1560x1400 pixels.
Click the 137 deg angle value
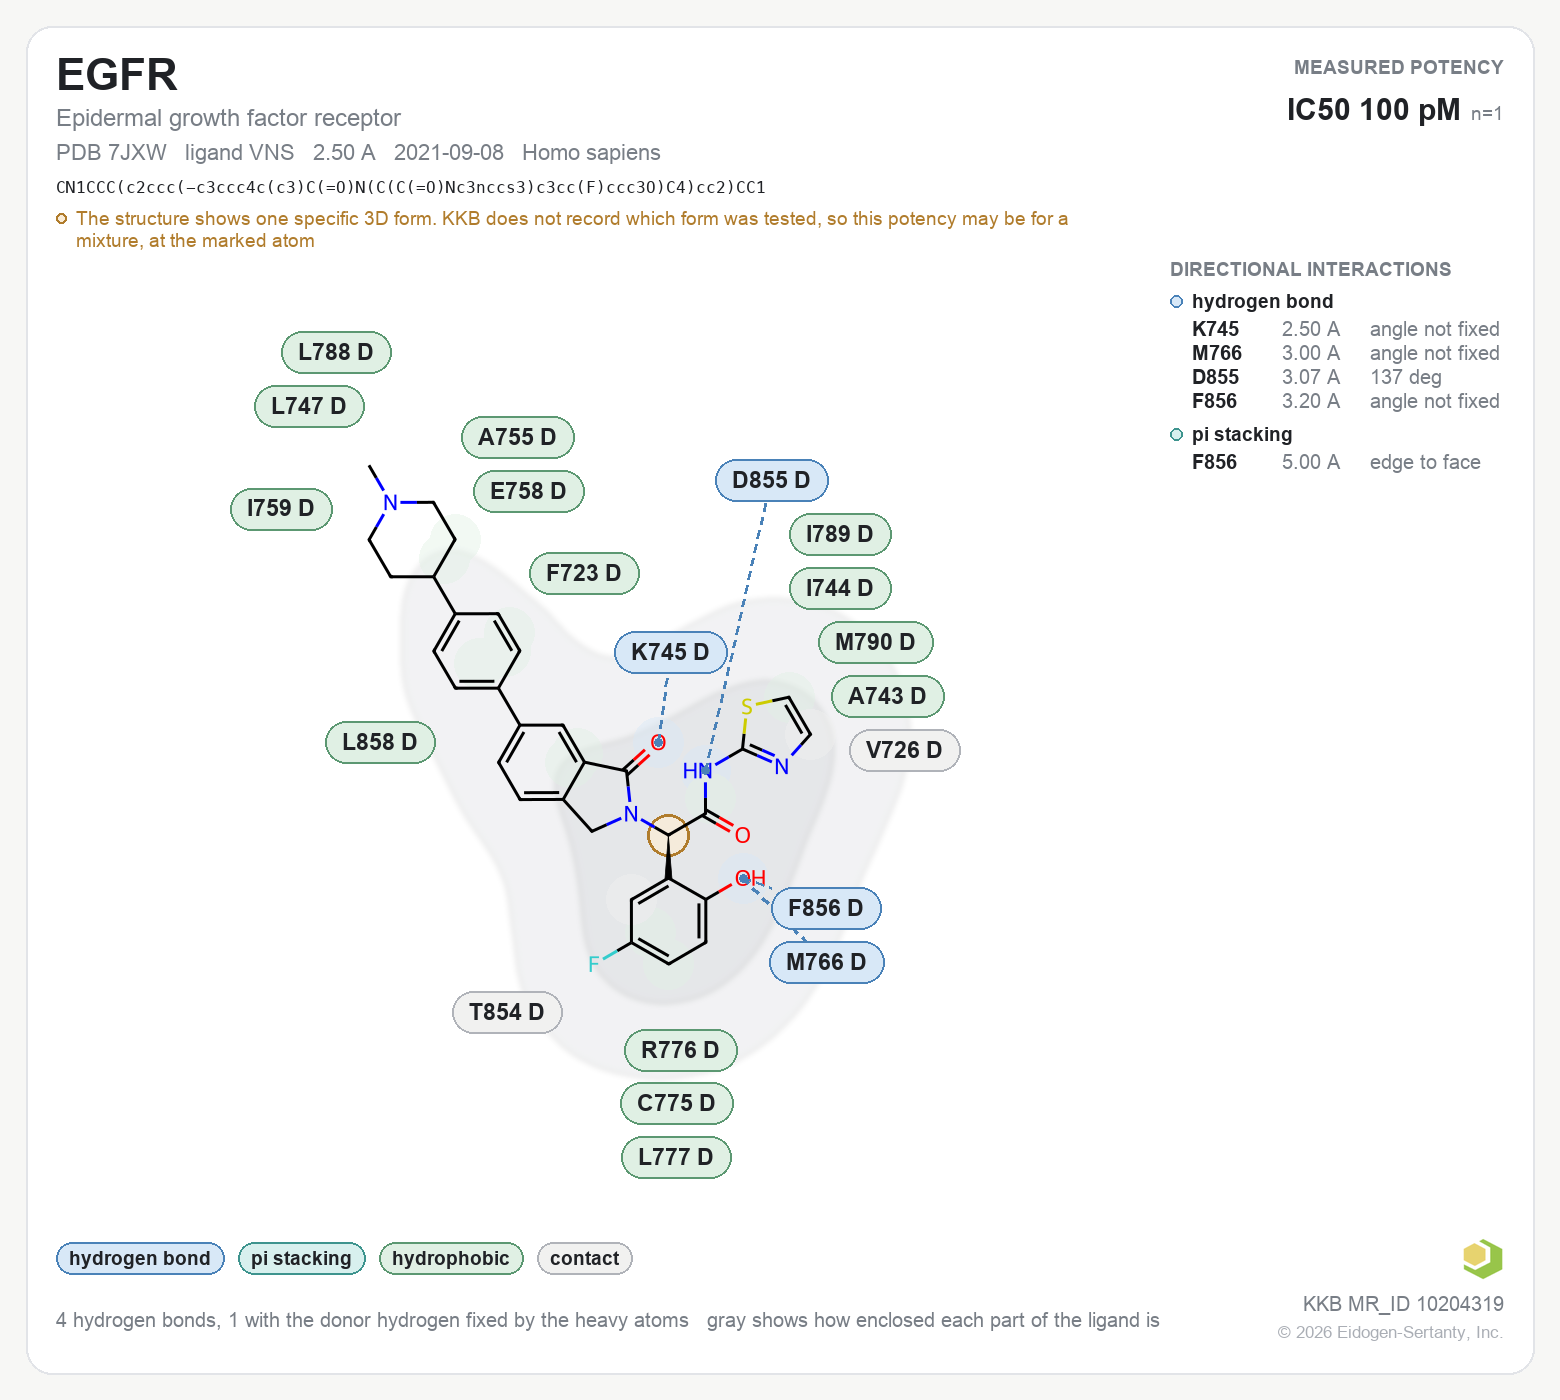1405,377
